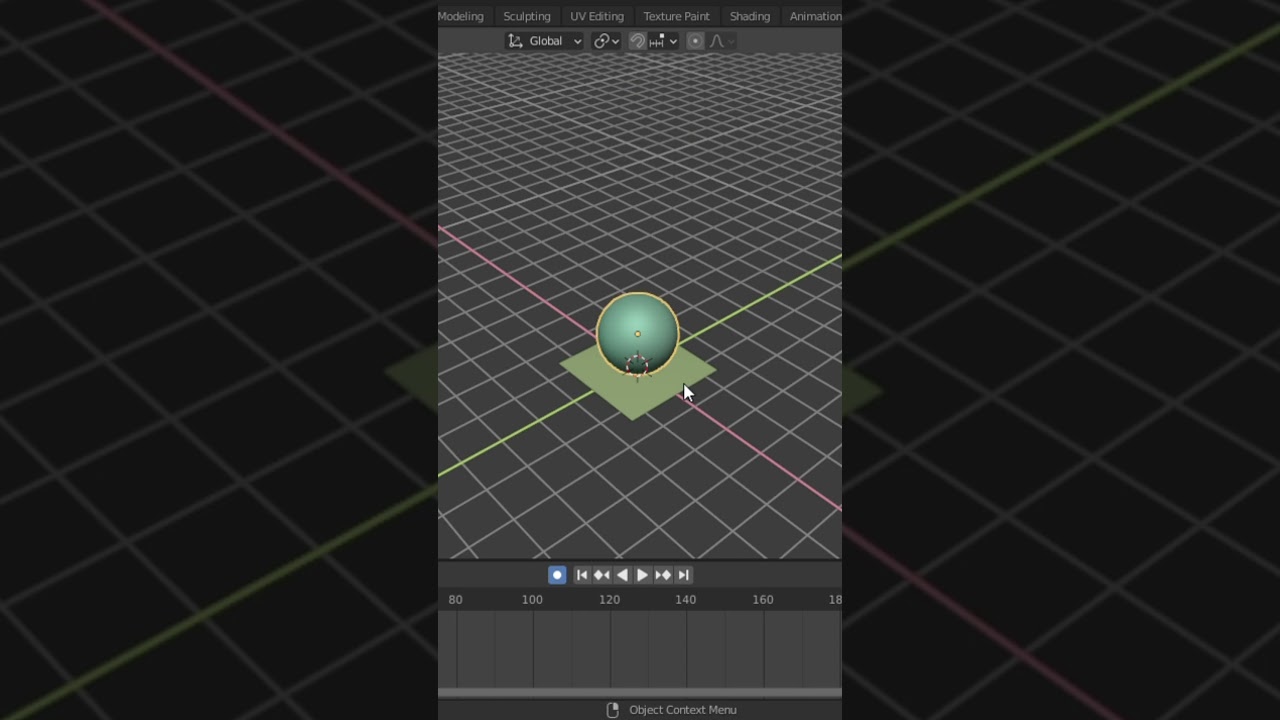Open the pivot point dropdown
Viewport: 1280px width, 720px height.
click(606, 41)
